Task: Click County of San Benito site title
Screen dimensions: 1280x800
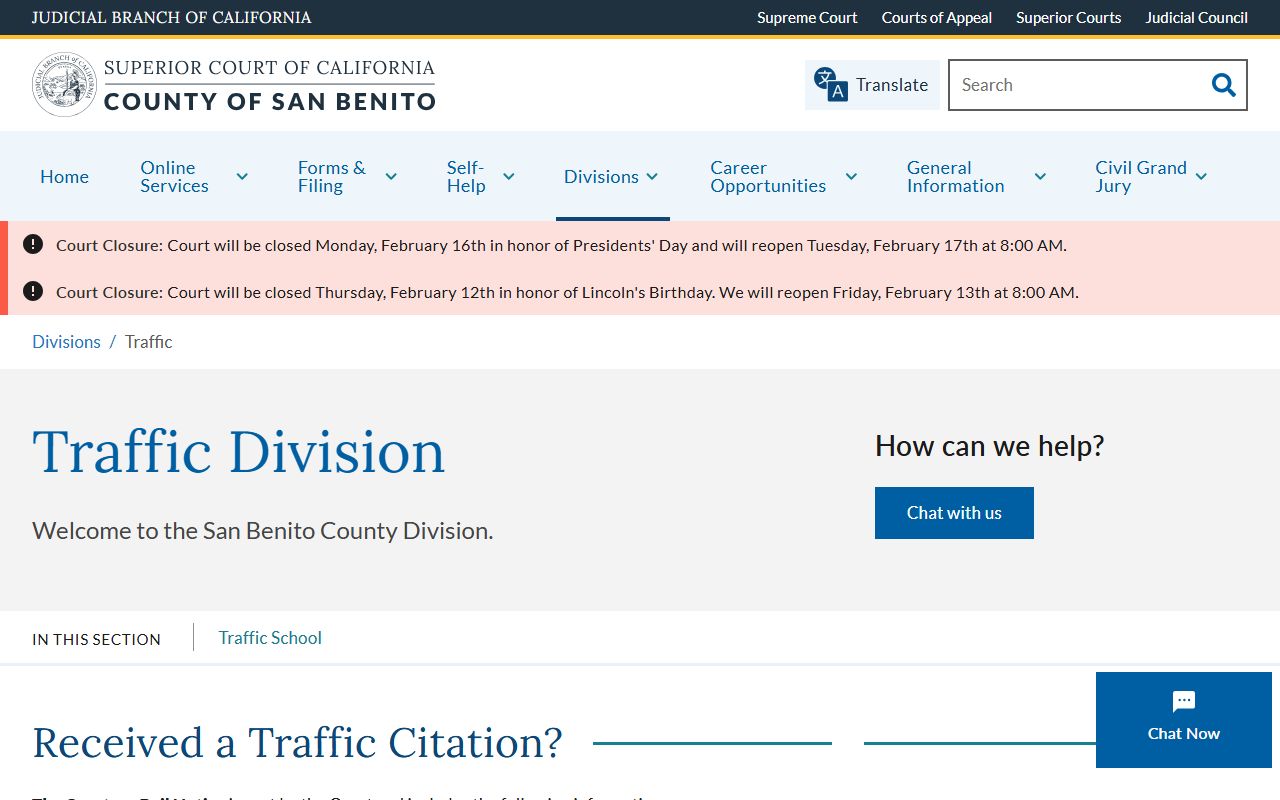Action: coord(270,101)
